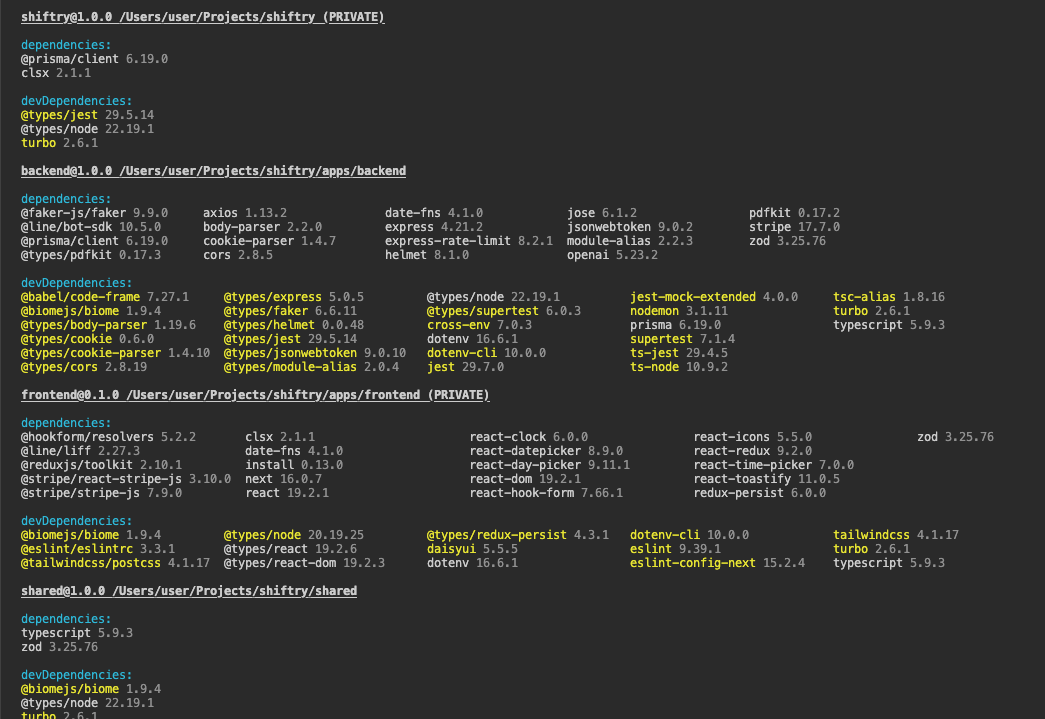Image resolution: width=1045 pixels, height=719 pixels.
Task: Select the '@types/cors 2.8.19' entry
Action: (x=84, y=366)
